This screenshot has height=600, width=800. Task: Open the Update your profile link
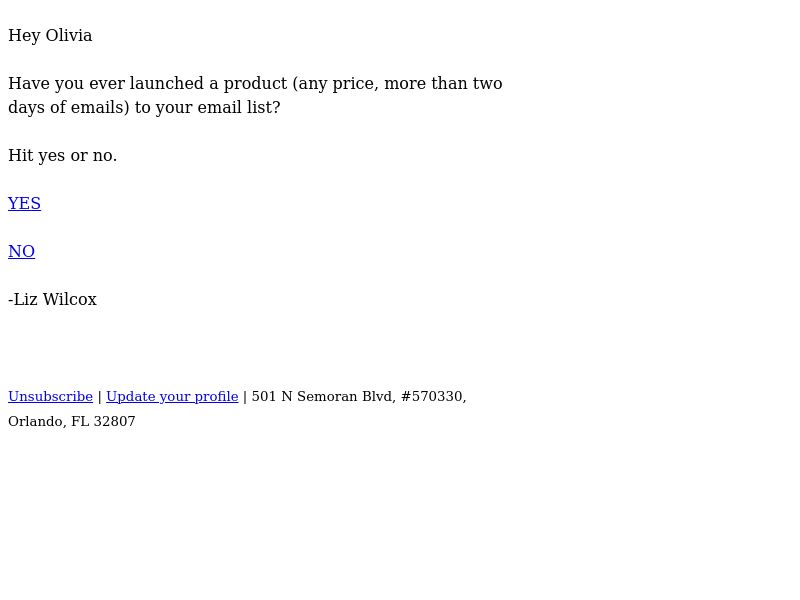172,396
